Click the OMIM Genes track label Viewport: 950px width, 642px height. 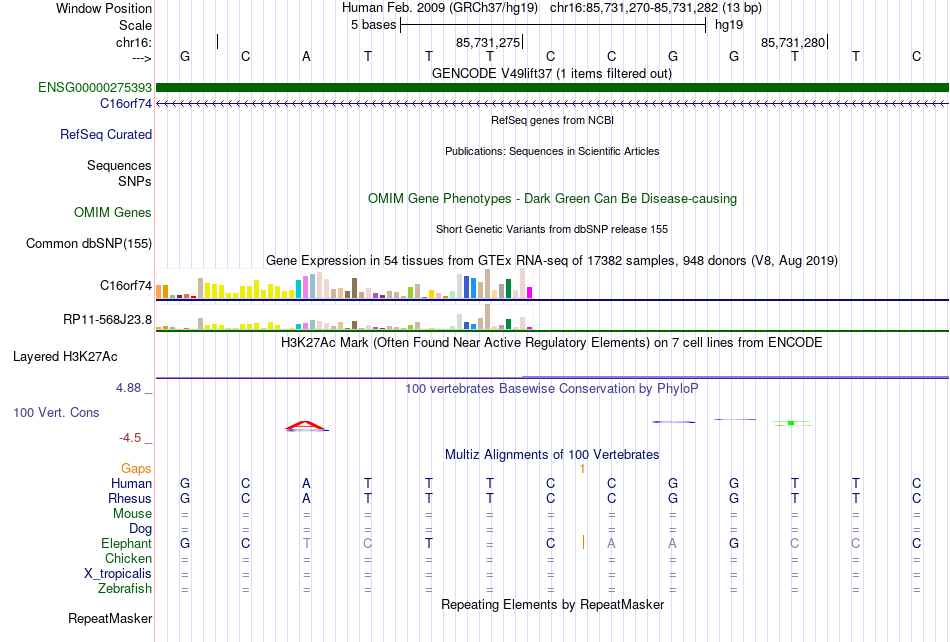point(113,213)
